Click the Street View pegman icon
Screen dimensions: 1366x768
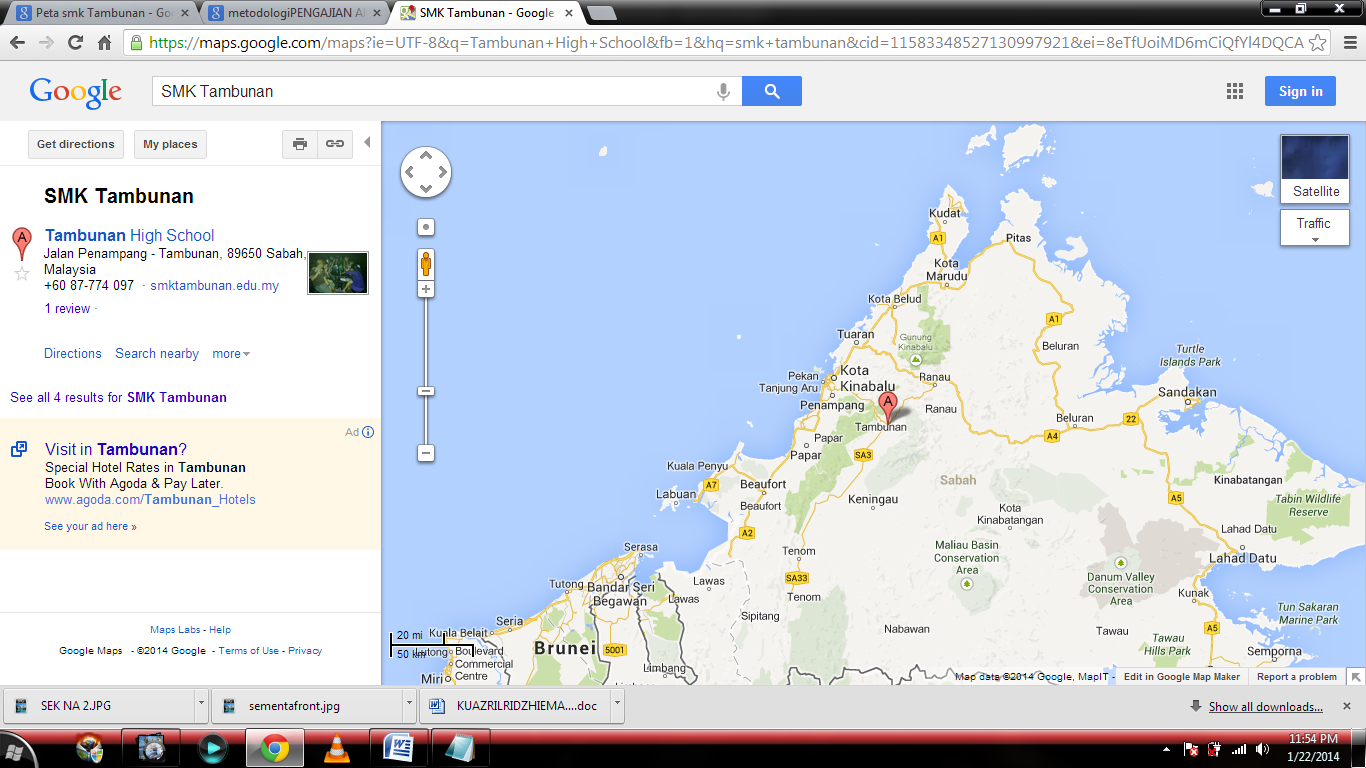(x=426, y=264)
